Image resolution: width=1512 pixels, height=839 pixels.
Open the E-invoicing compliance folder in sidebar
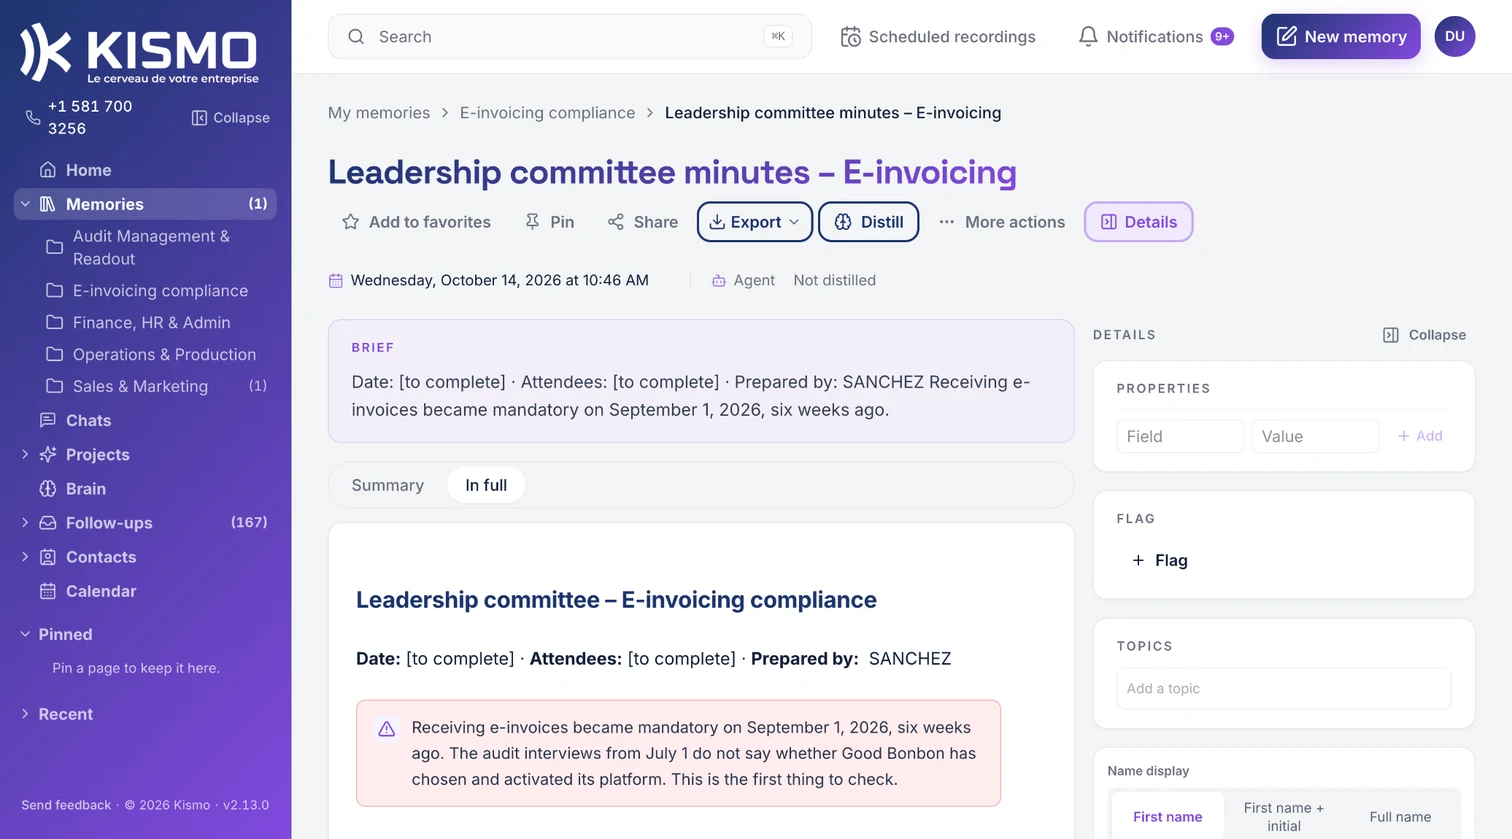[x=160, y=291]
